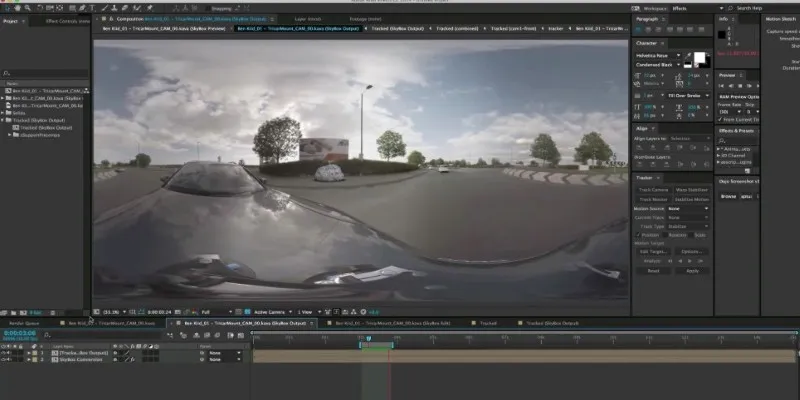The width and height of the screenshot is (800, 400).
Task: Click Track Motion button
Action: (653, 199)
